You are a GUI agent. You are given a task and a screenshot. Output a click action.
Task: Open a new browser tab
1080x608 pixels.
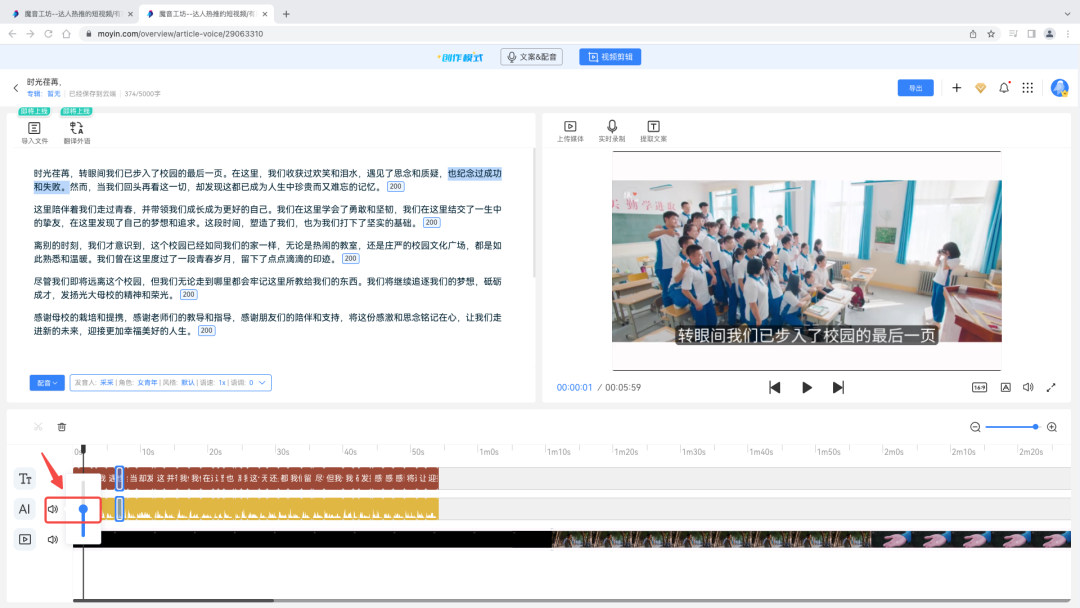point(286,14)
